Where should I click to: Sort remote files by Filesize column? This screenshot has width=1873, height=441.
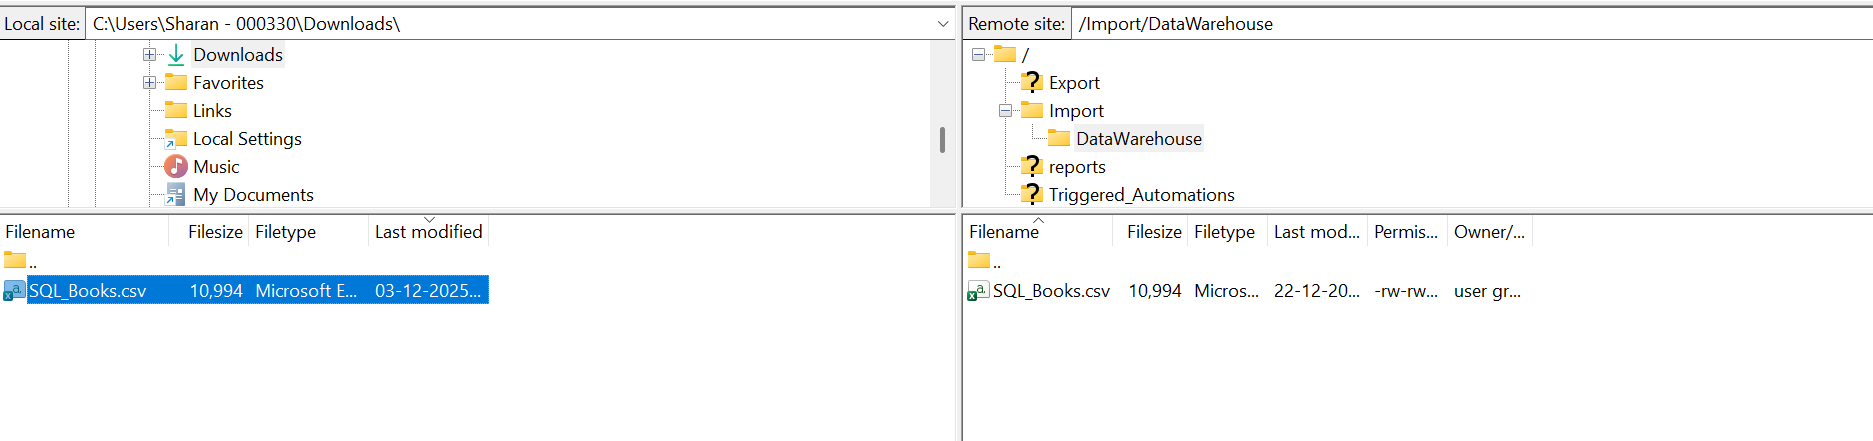coord(1153,232)
